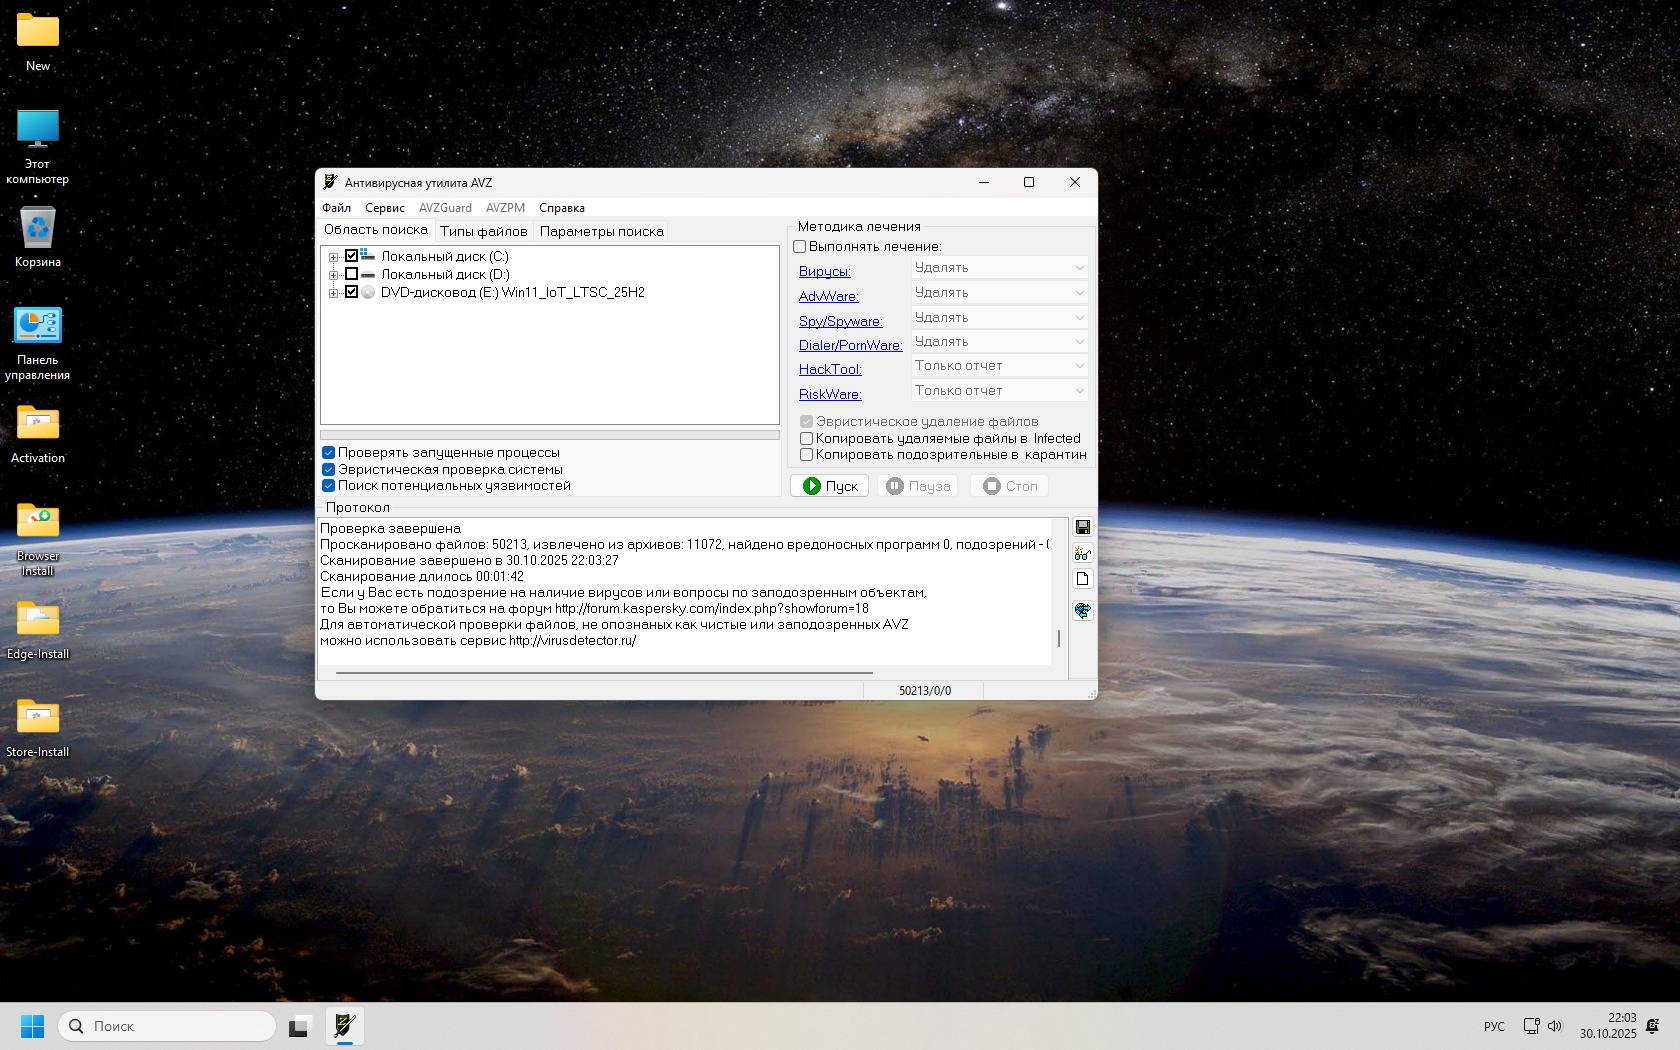Click the Spy/Spyware link
The width and height of the screenshot is (1680, 1050).
840,321
